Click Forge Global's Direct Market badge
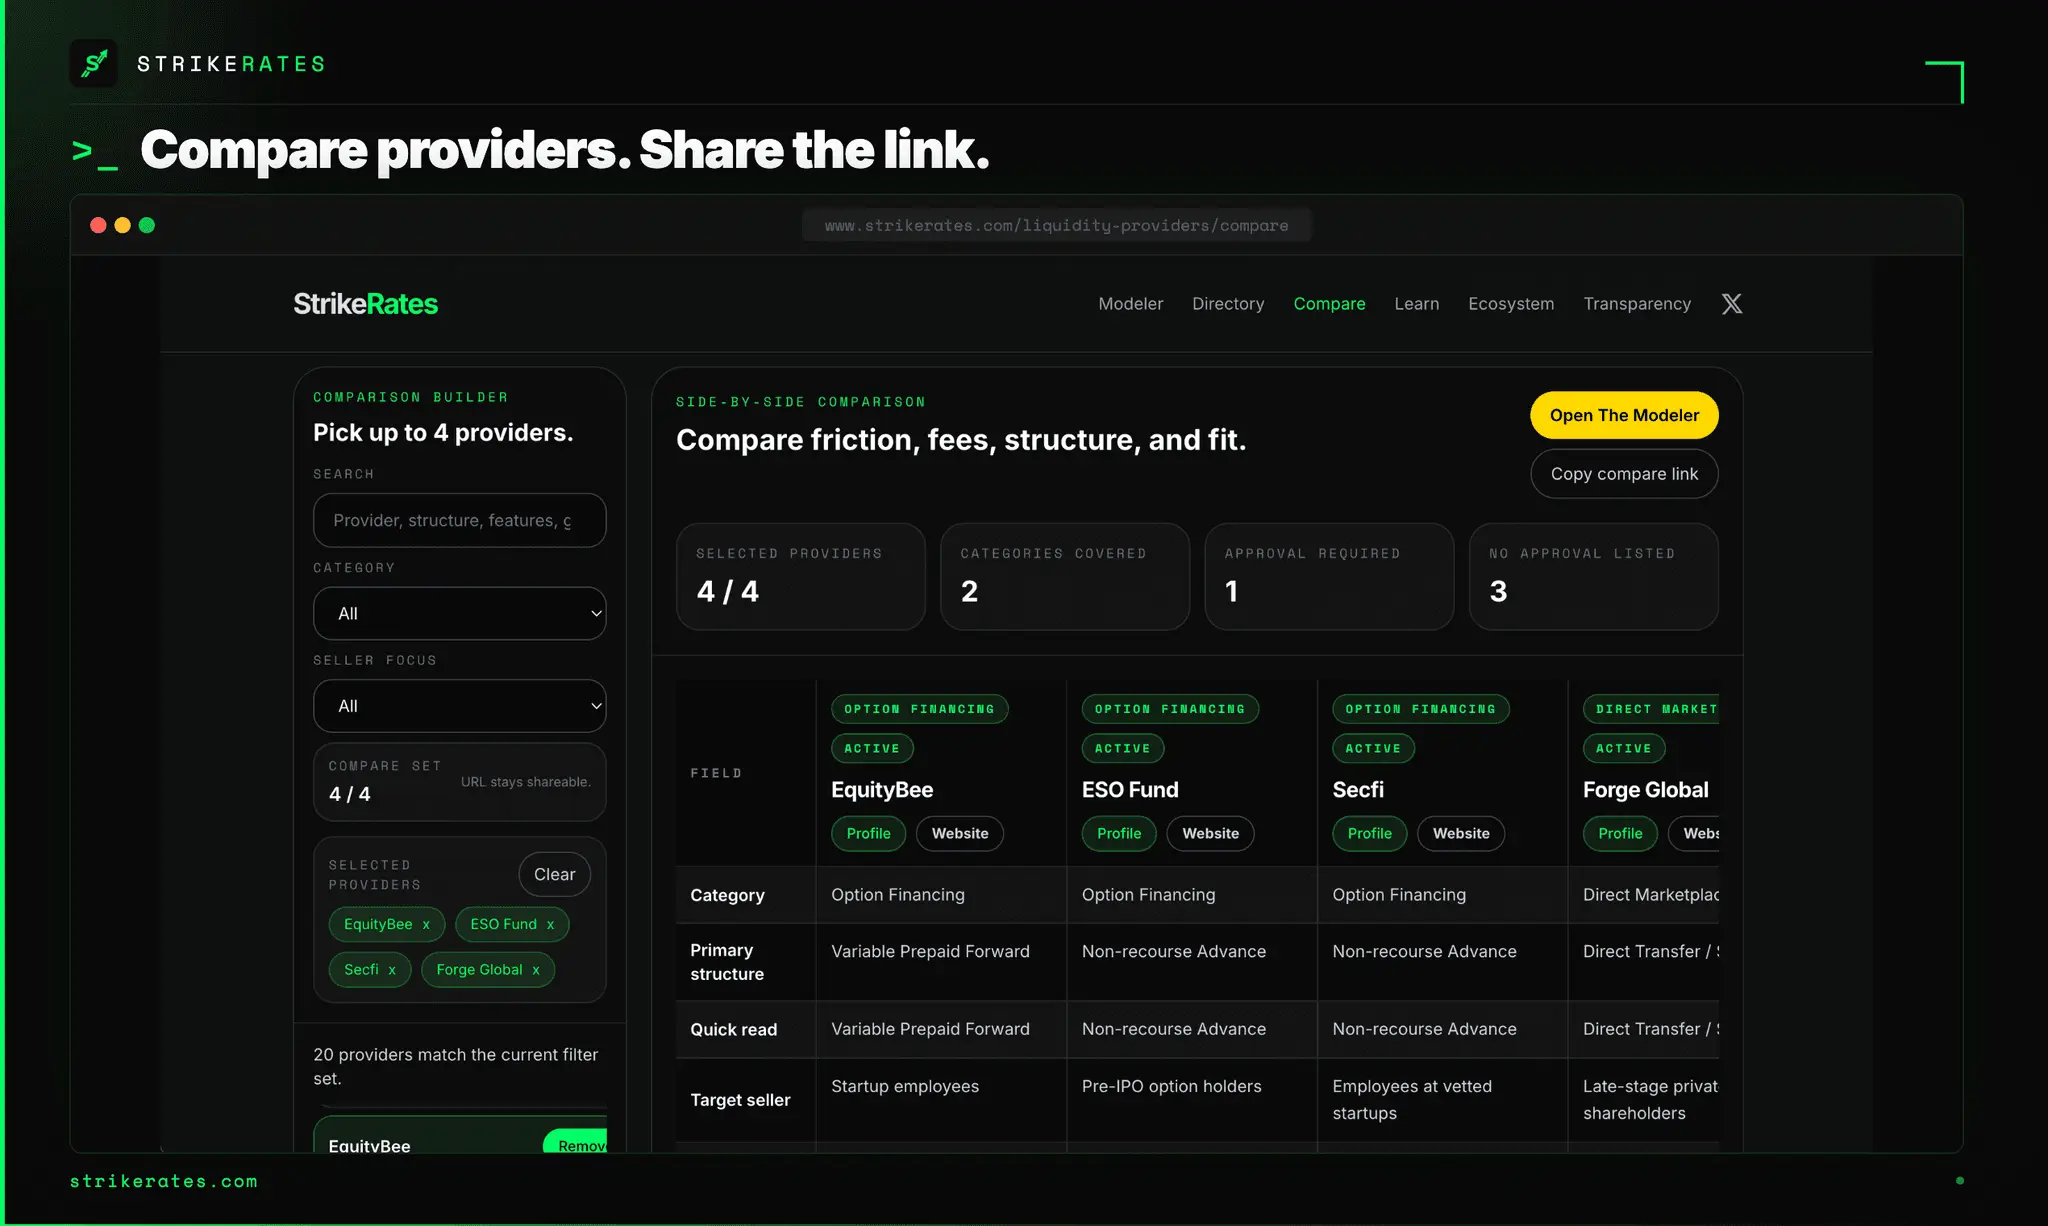This screenshot has height=1226, width=2048. 1651,709
